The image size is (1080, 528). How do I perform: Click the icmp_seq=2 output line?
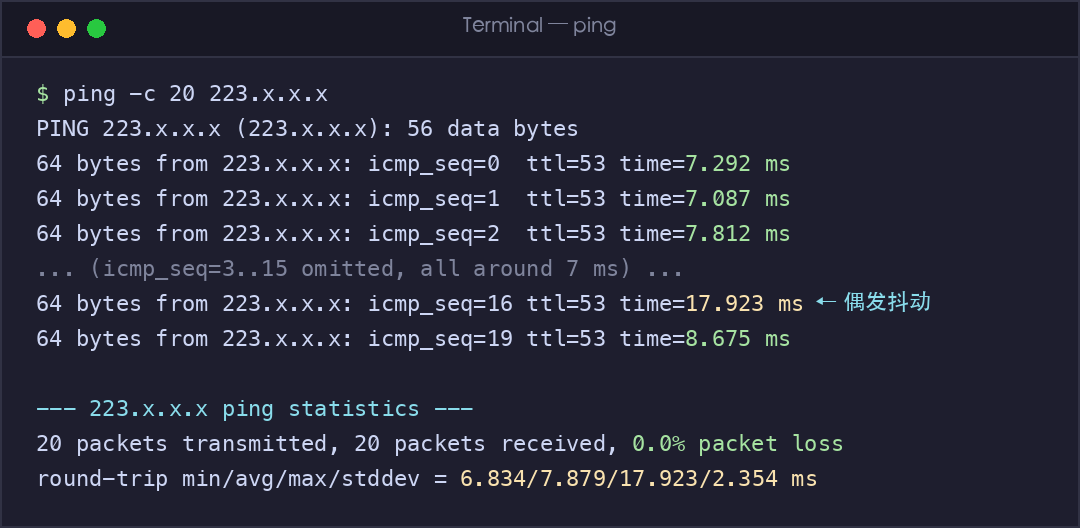pos(413,234)
